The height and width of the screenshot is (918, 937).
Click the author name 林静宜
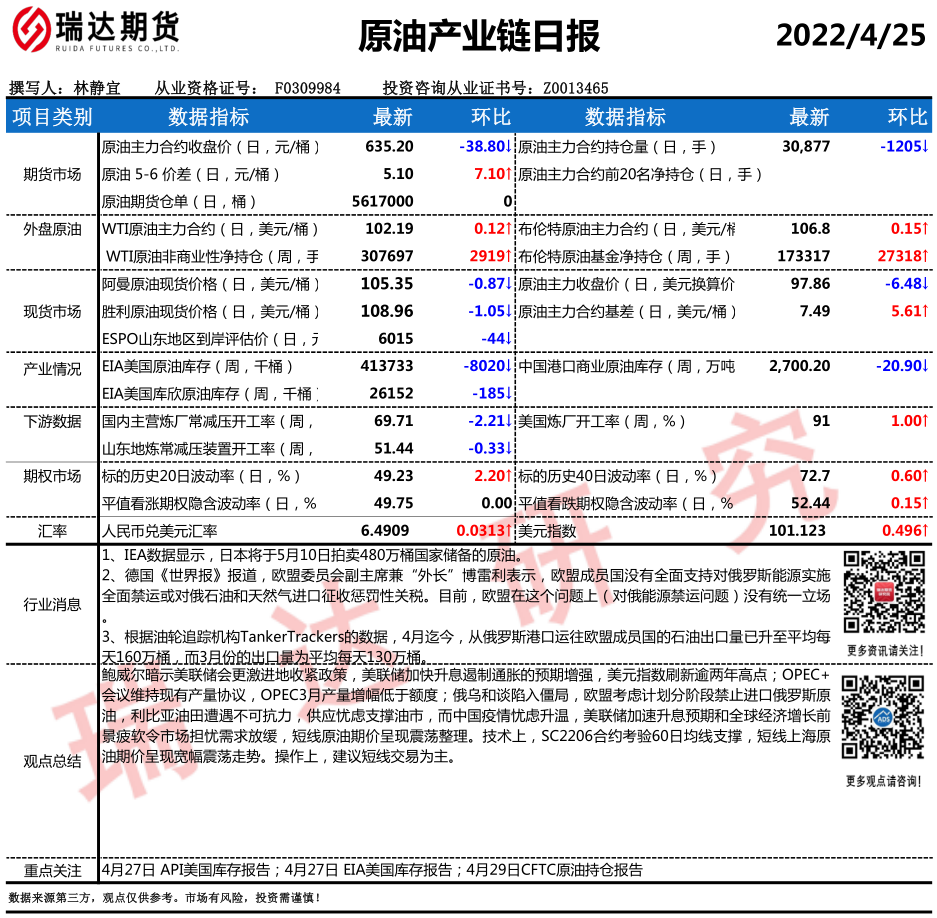[97, 88]
